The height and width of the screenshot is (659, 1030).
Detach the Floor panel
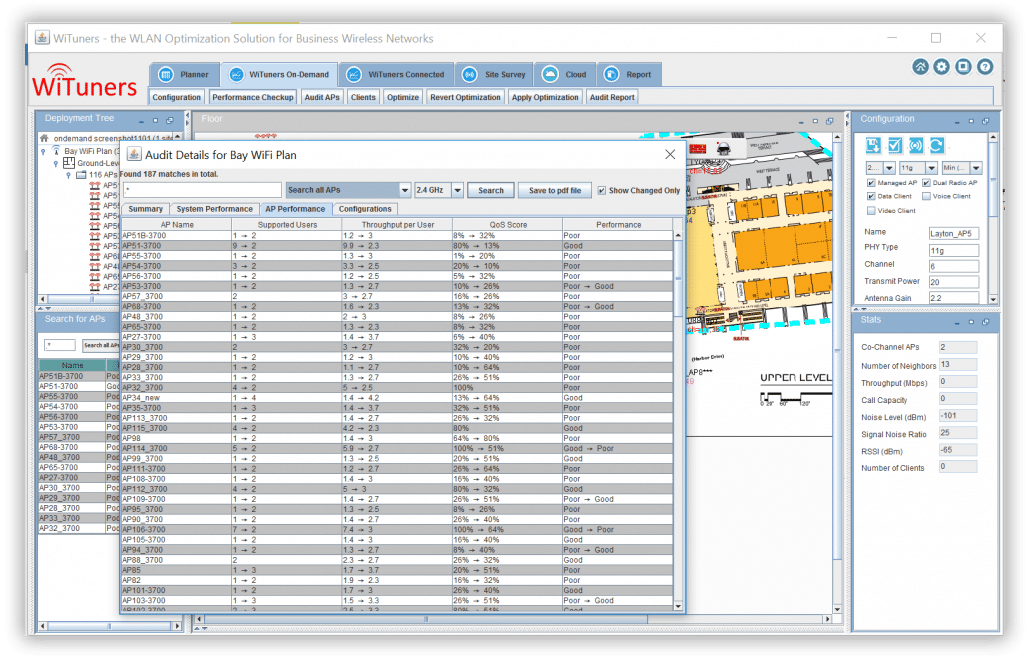(x=830, y=122)
